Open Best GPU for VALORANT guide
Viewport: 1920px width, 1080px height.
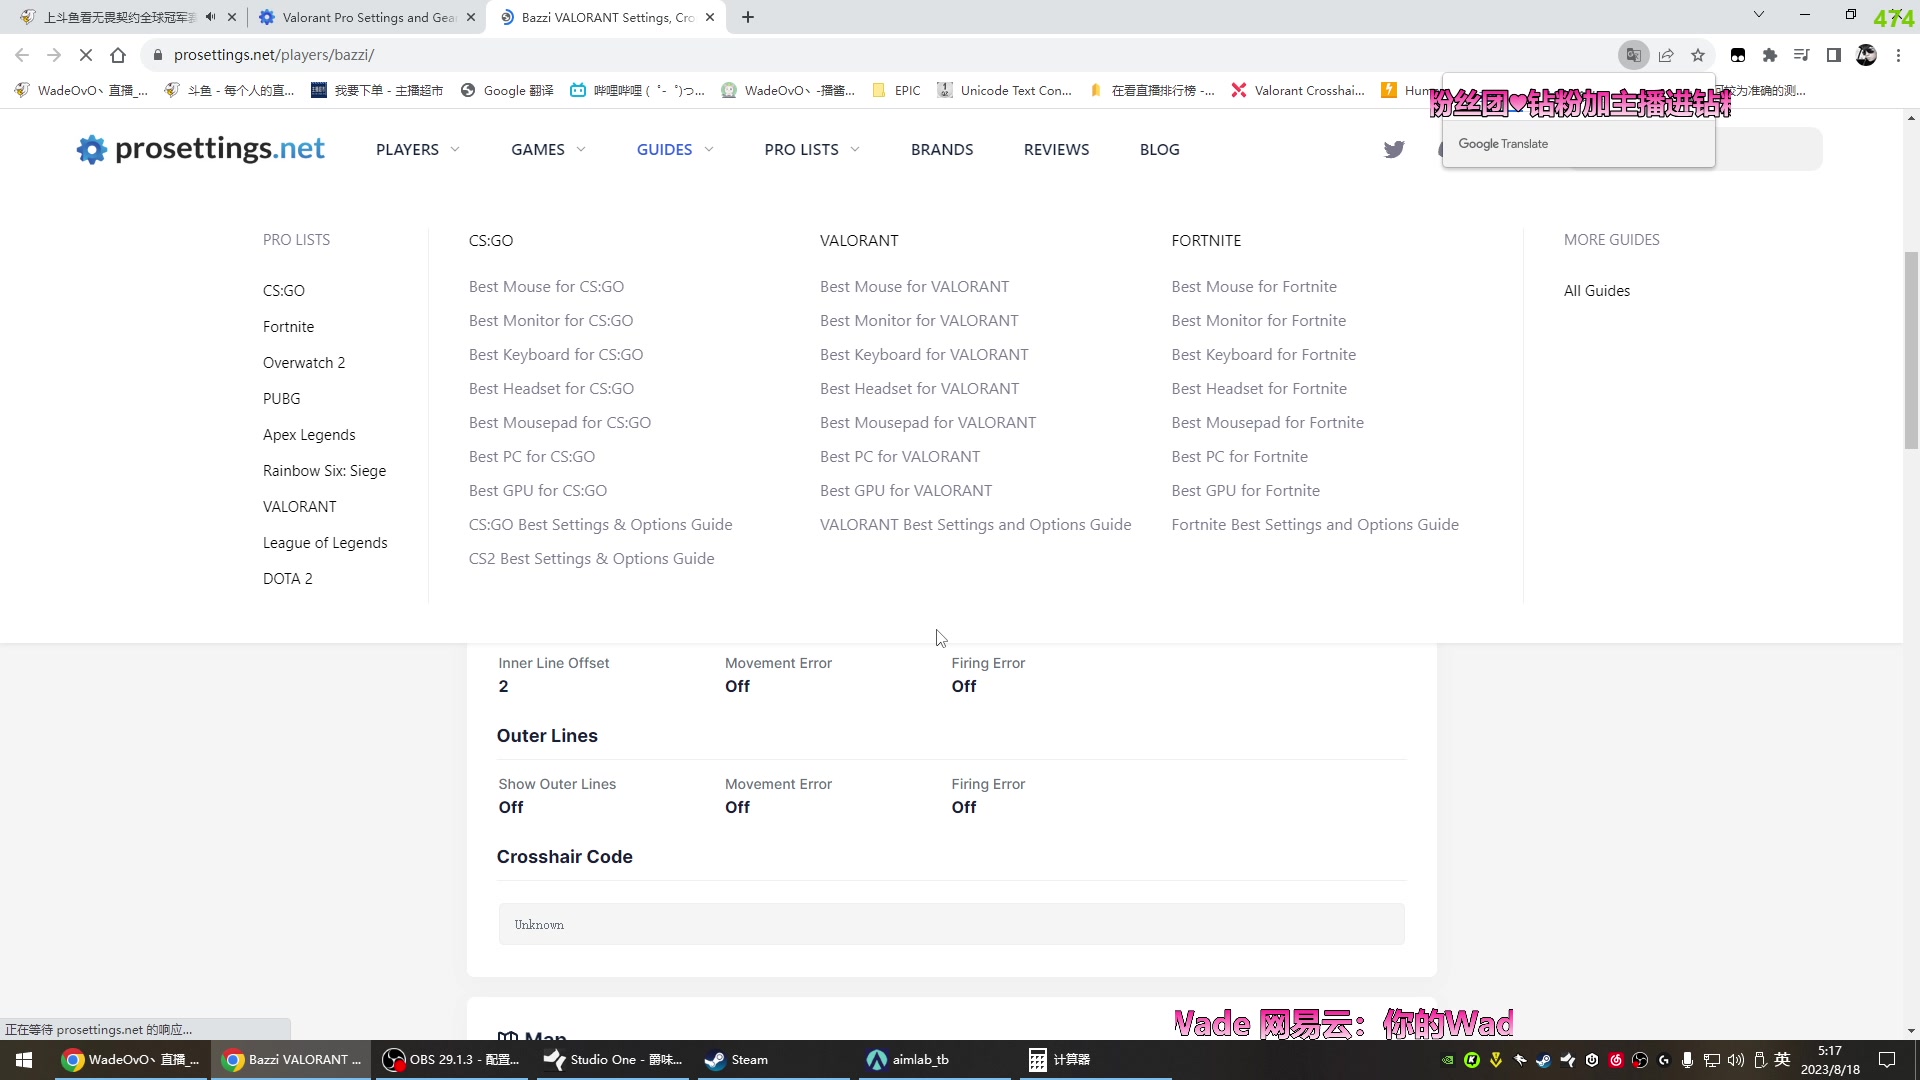pyautogui.click(x=906, y=491)
